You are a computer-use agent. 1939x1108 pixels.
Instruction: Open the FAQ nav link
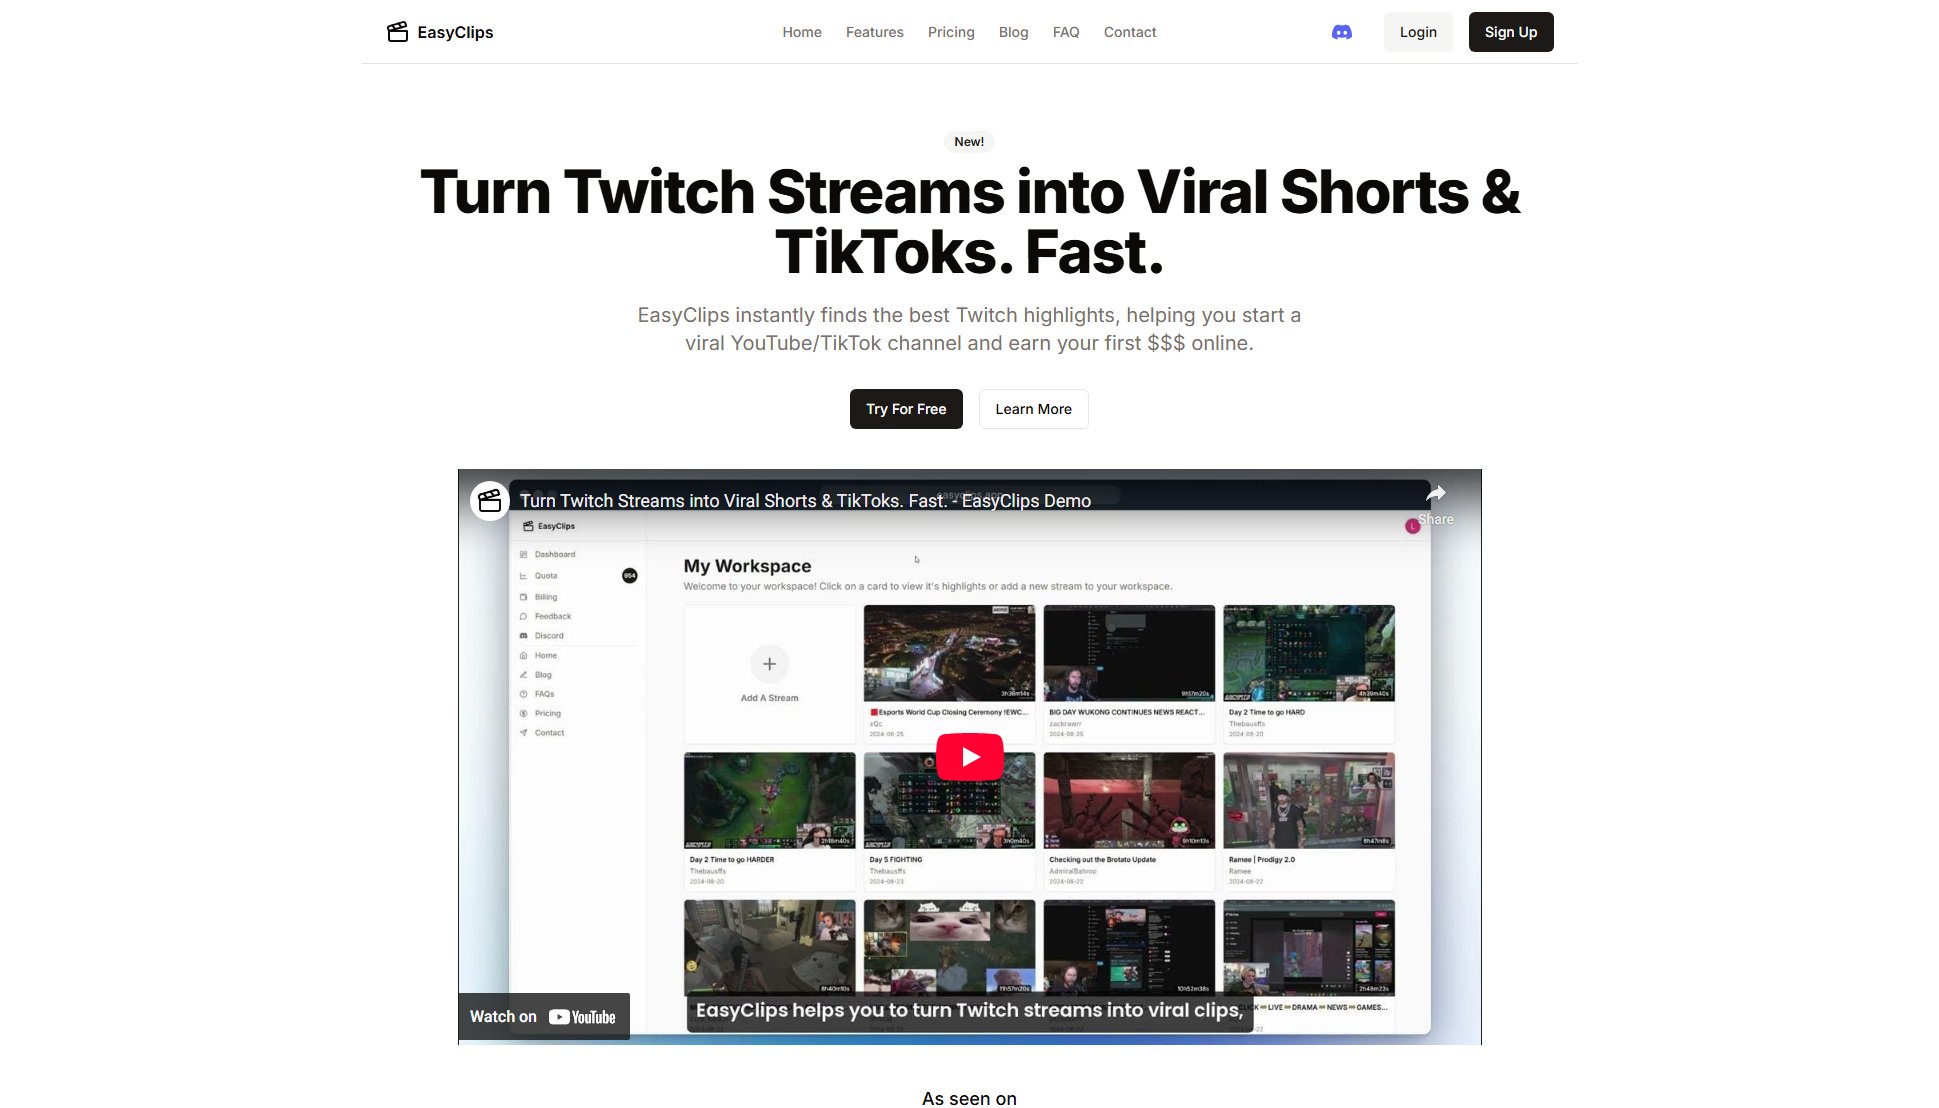click(x=1065, y=32)
